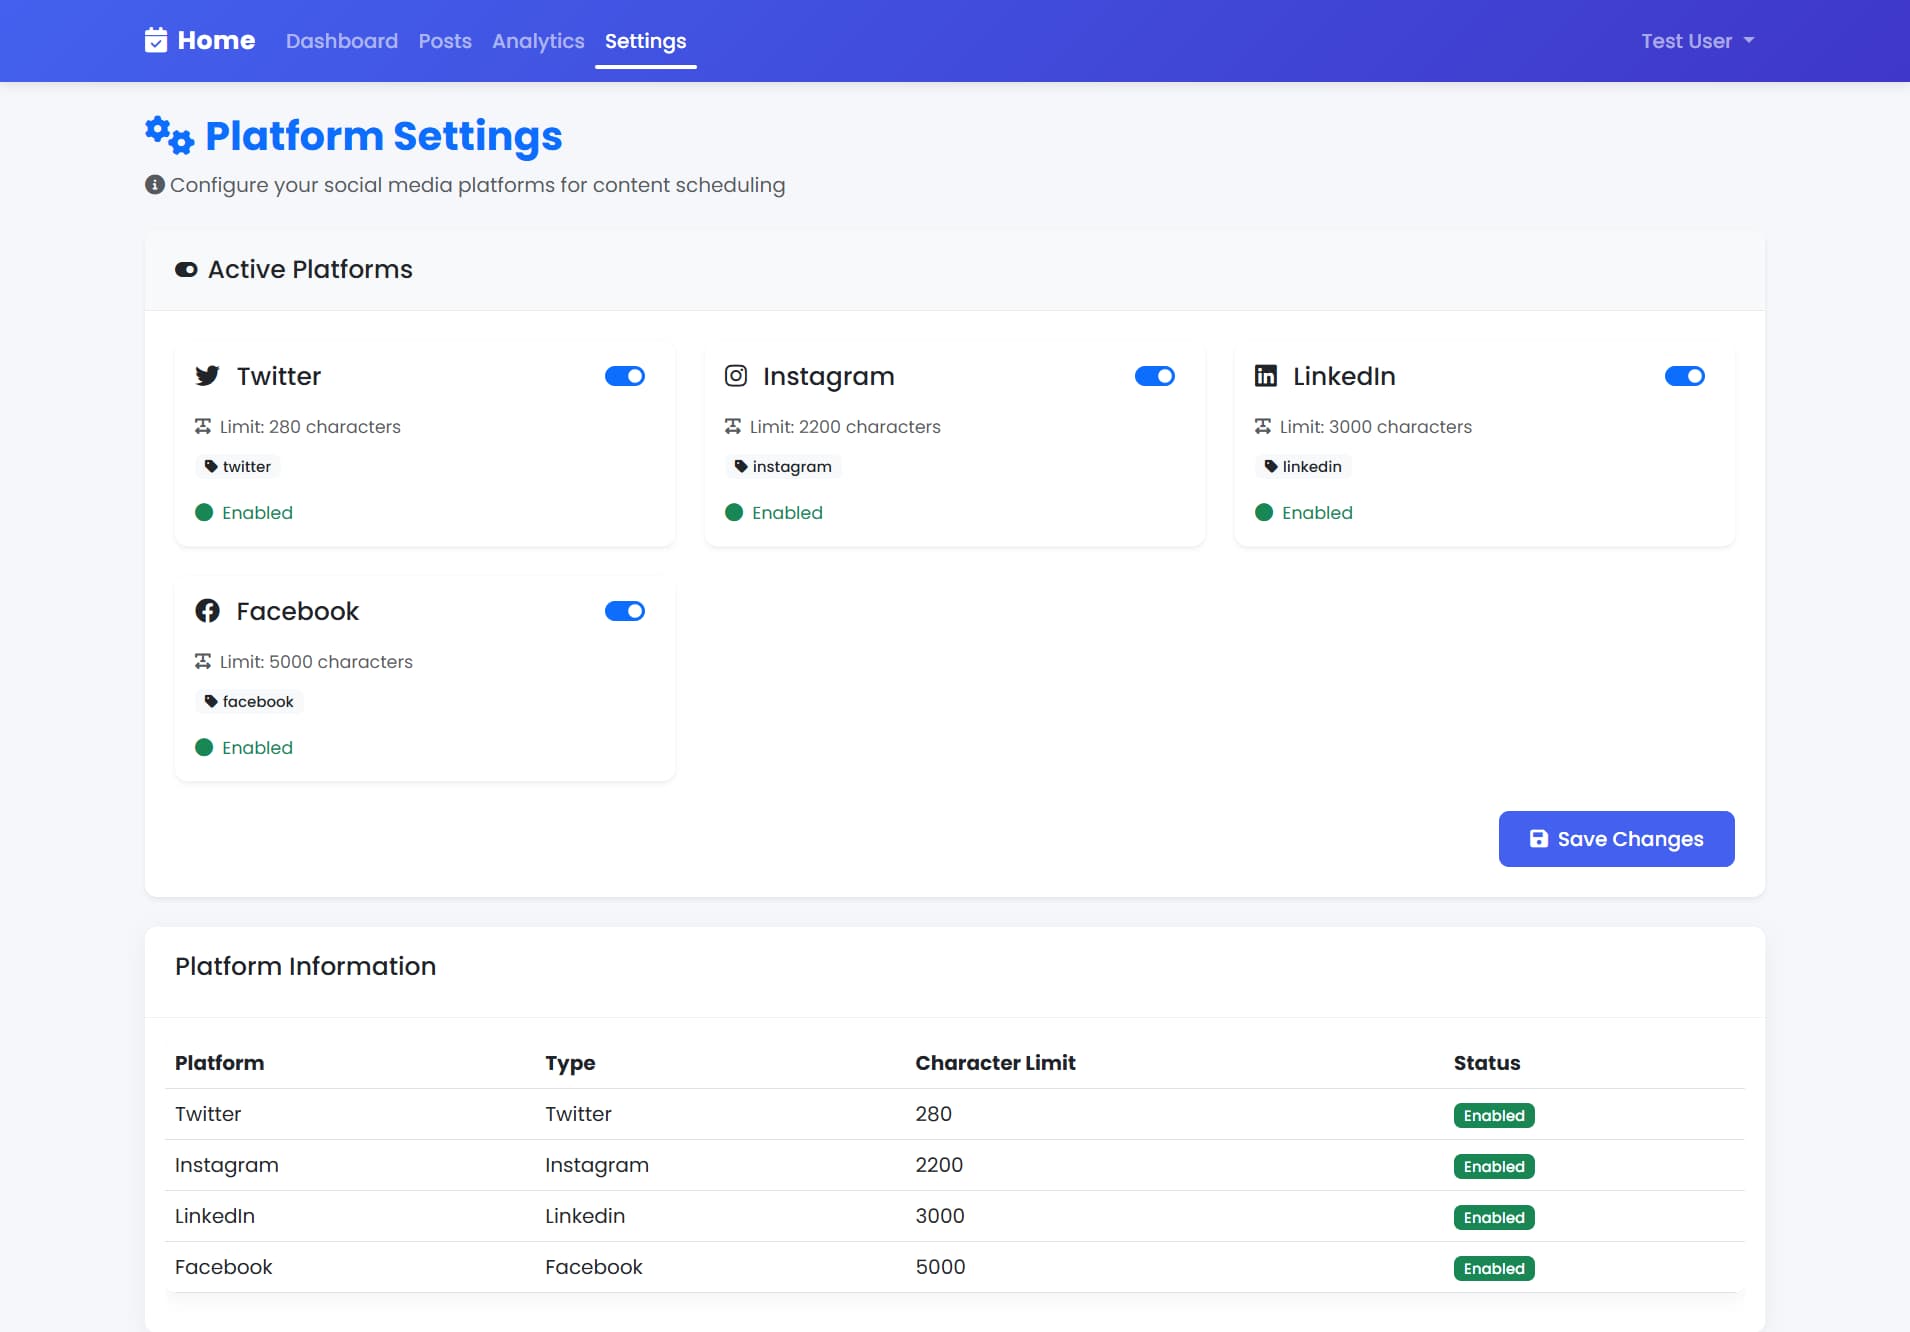
Task: Click the Save Changes button
Action: point(1615,839)
